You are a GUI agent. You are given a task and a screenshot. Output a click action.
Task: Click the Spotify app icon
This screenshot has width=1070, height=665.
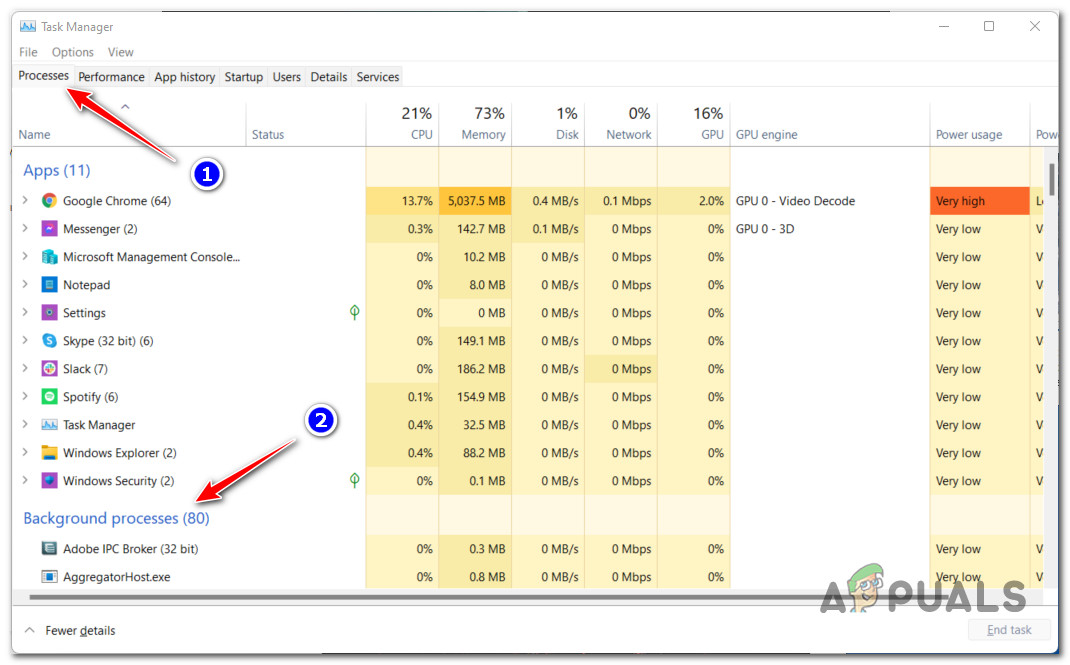point(49,396)
